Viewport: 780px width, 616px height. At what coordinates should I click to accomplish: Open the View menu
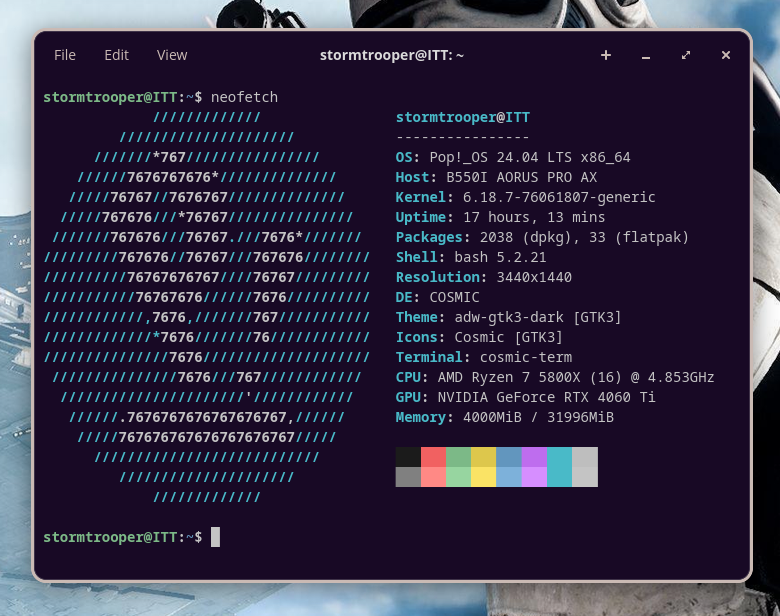pos(172,55)
